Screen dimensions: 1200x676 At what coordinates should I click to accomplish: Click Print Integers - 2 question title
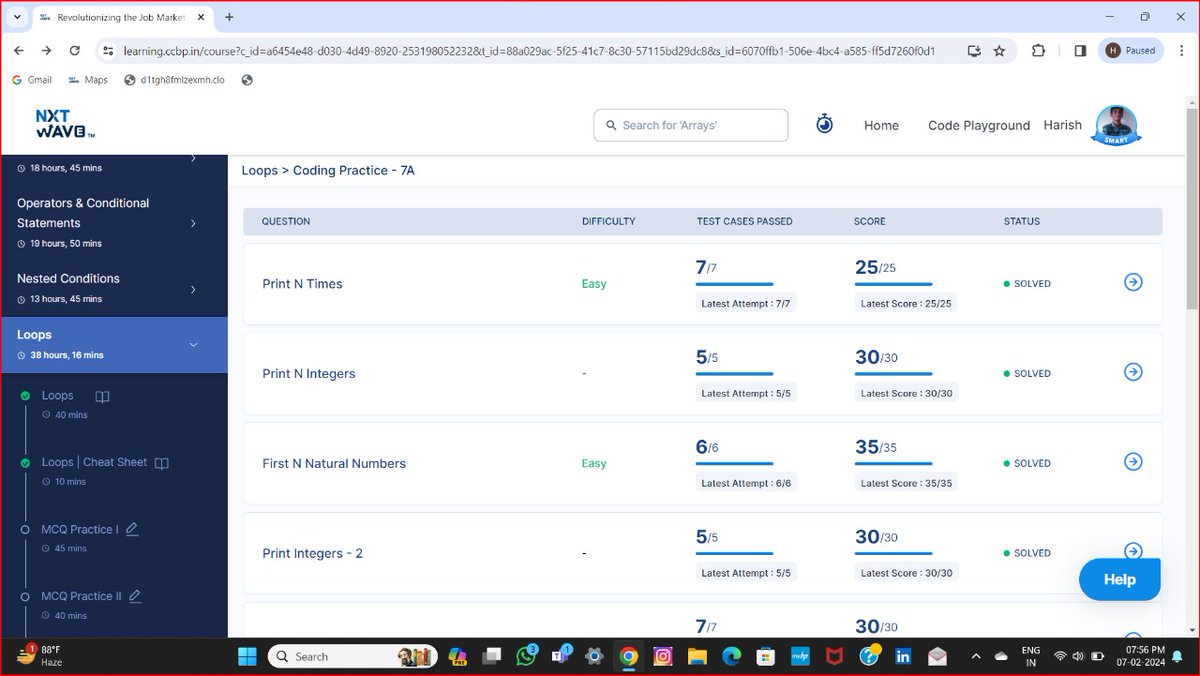click(312, 553)
